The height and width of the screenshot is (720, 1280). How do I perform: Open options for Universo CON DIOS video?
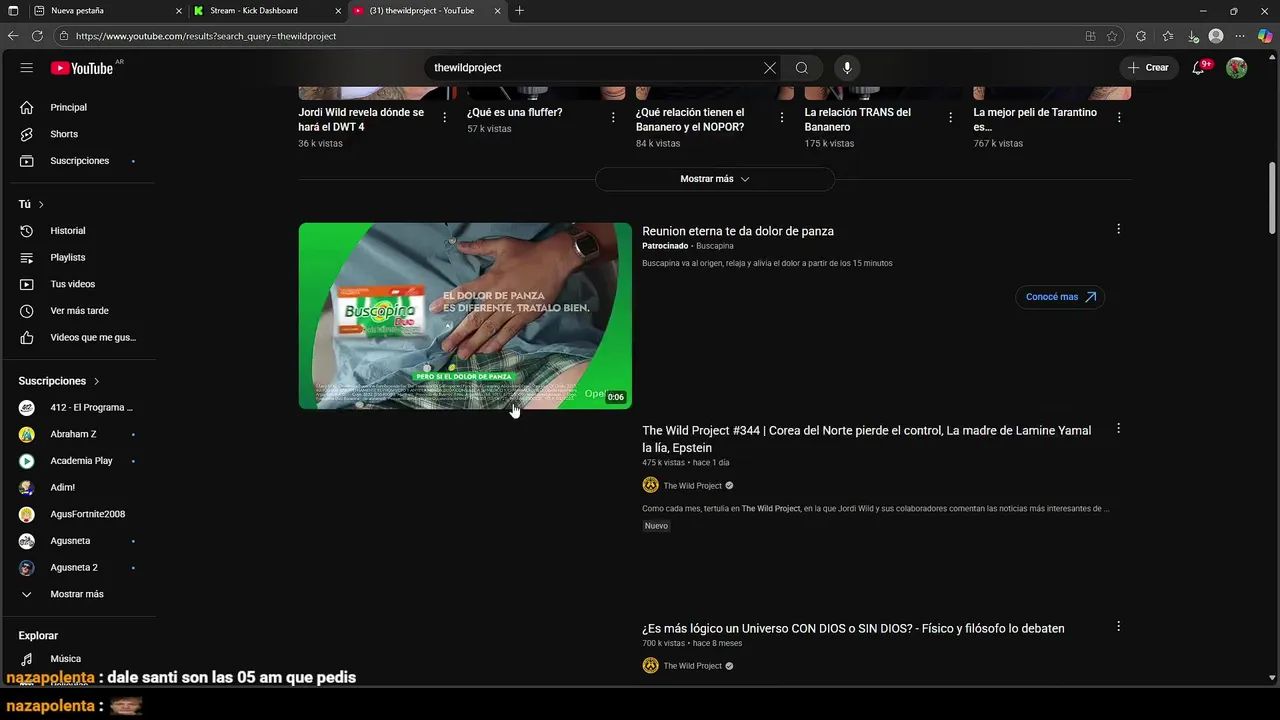click(x=1118, y=627)
